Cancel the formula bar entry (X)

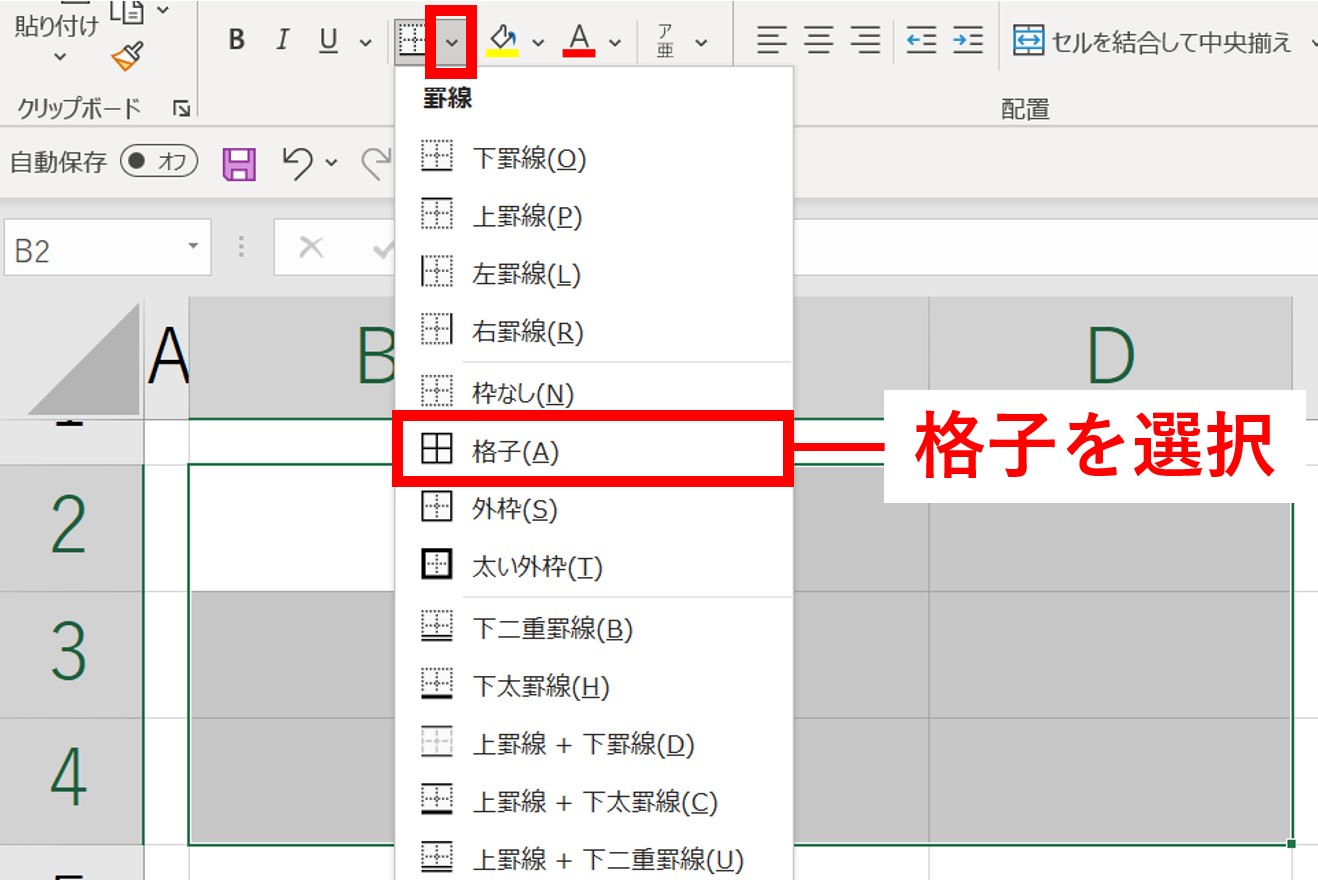(x=311, y=247)
